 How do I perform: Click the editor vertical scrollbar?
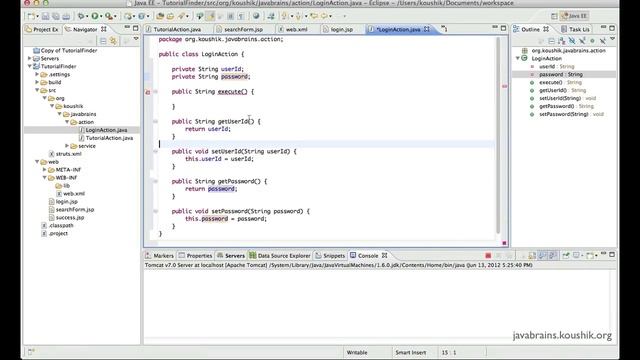click(498, 136)
